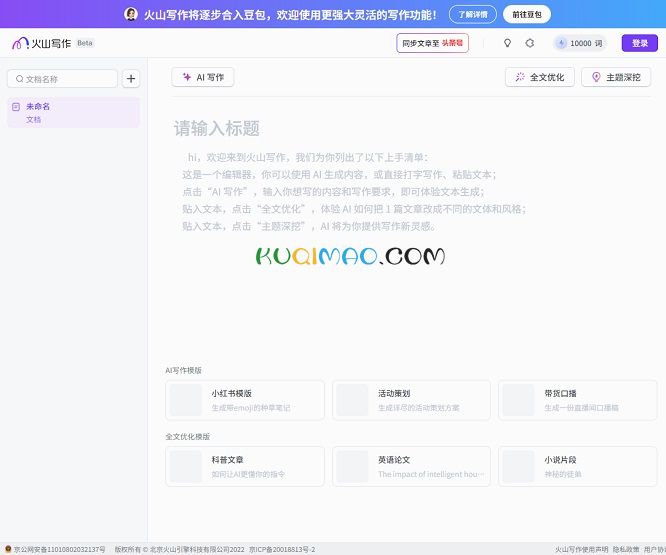Click the AI写作模版 section heading
Viewport: 666px width, 555px height.
click(x=183, y=370)
